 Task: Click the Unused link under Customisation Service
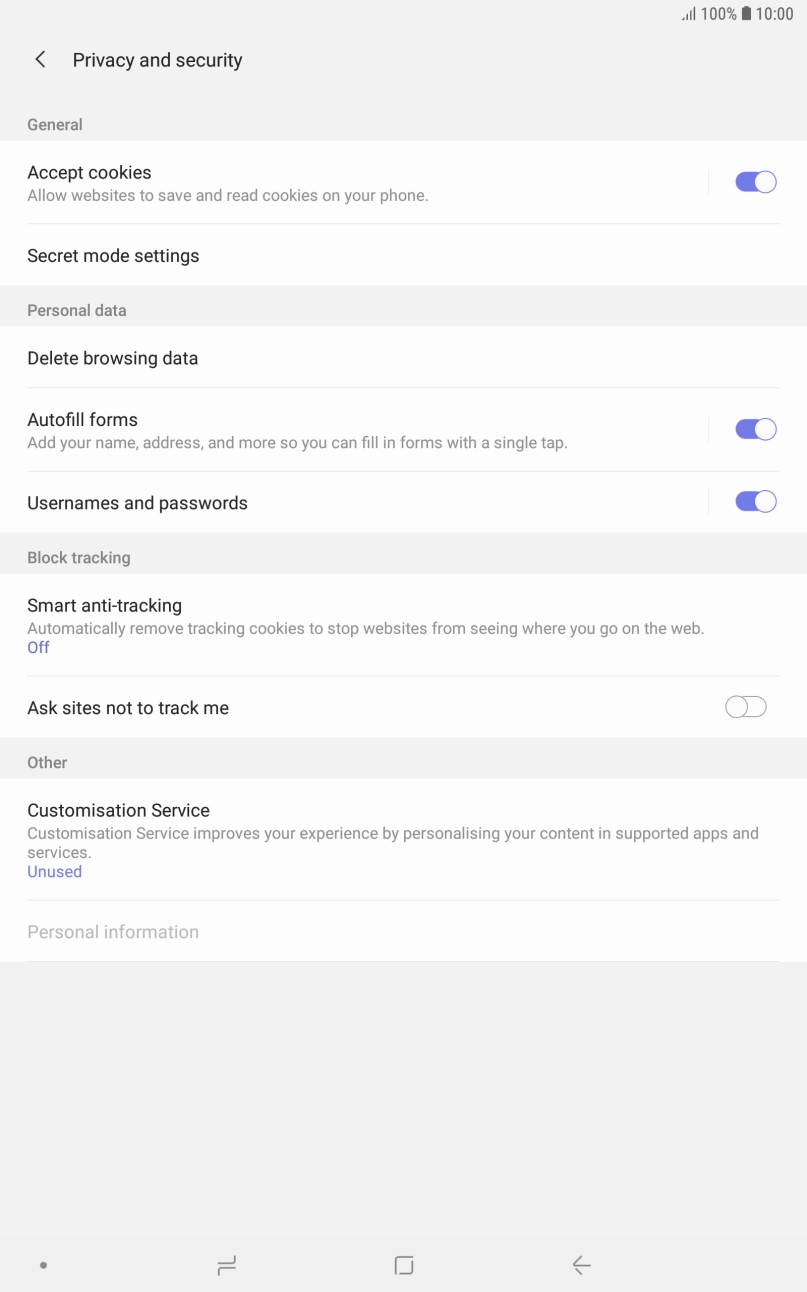click(x=54, y=871)
